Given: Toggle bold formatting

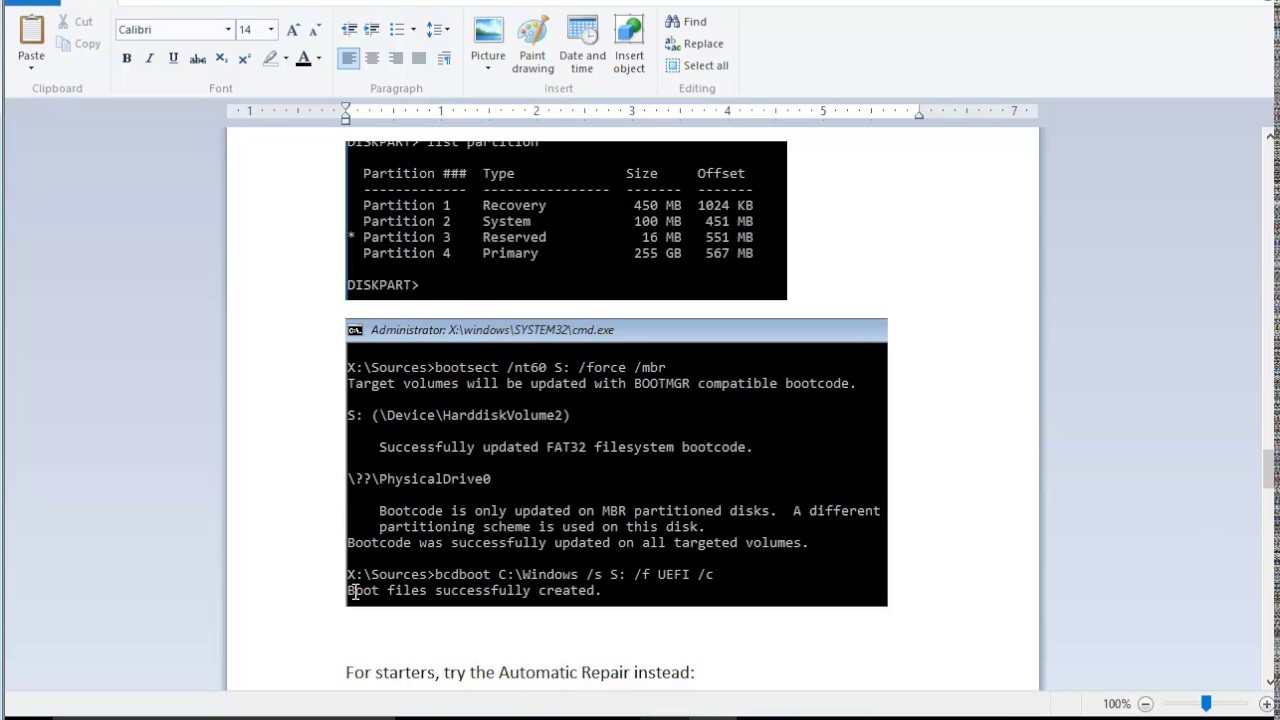Looking at the screenshot, I should pyautogui.click(x=127, y=59).
